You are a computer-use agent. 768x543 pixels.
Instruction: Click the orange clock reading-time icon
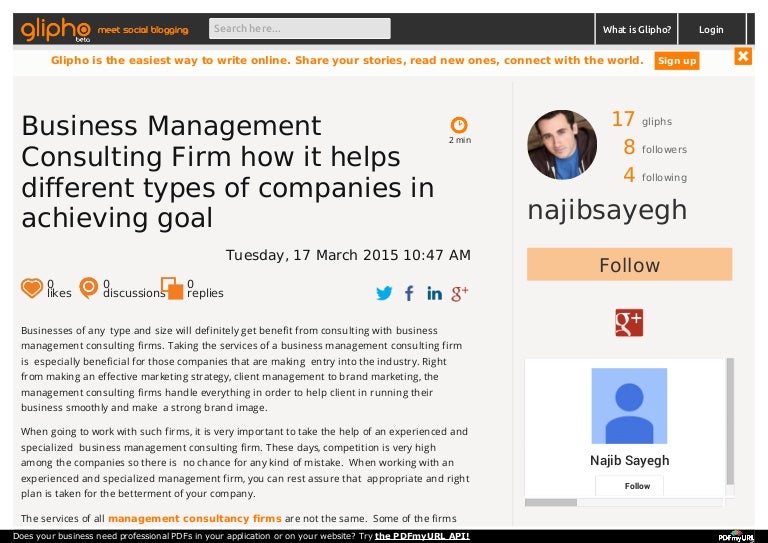tap(459, 125)
